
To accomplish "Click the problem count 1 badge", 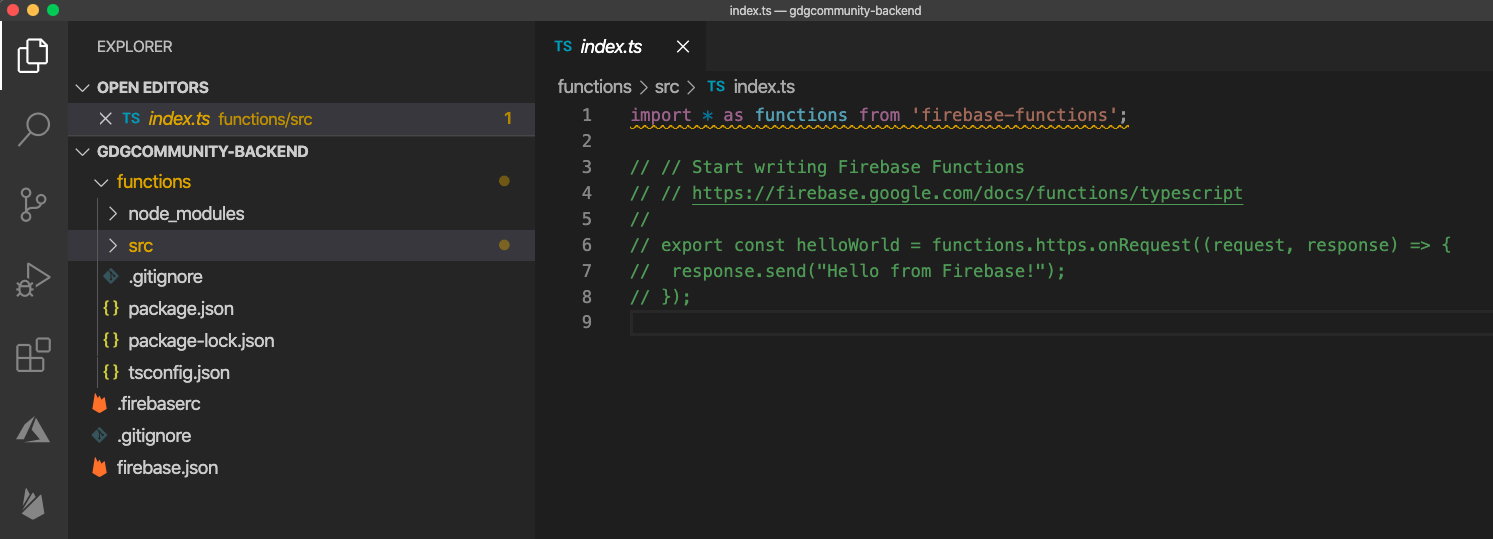I will [x=507, y=119].
